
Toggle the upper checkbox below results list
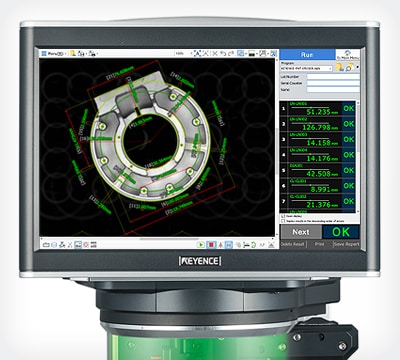pyautogui.click(x=284, y=216)
